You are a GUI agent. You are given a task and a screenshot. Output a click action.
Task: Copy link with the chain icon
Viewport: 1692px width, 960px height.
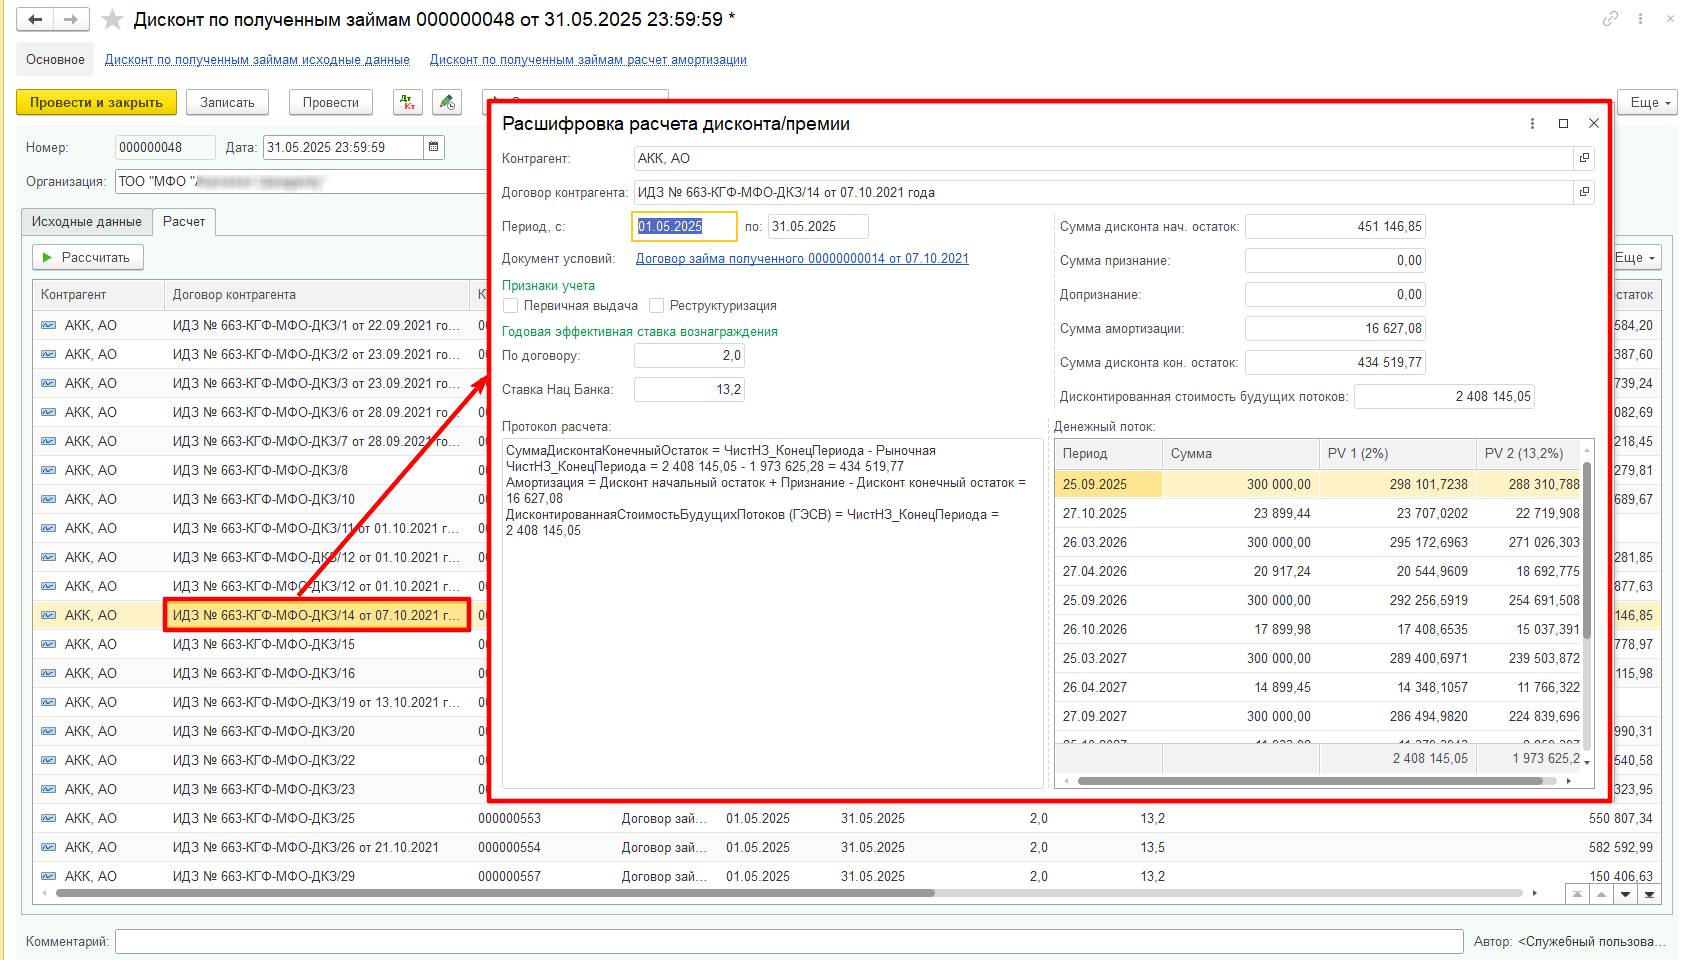[1610, 19]
